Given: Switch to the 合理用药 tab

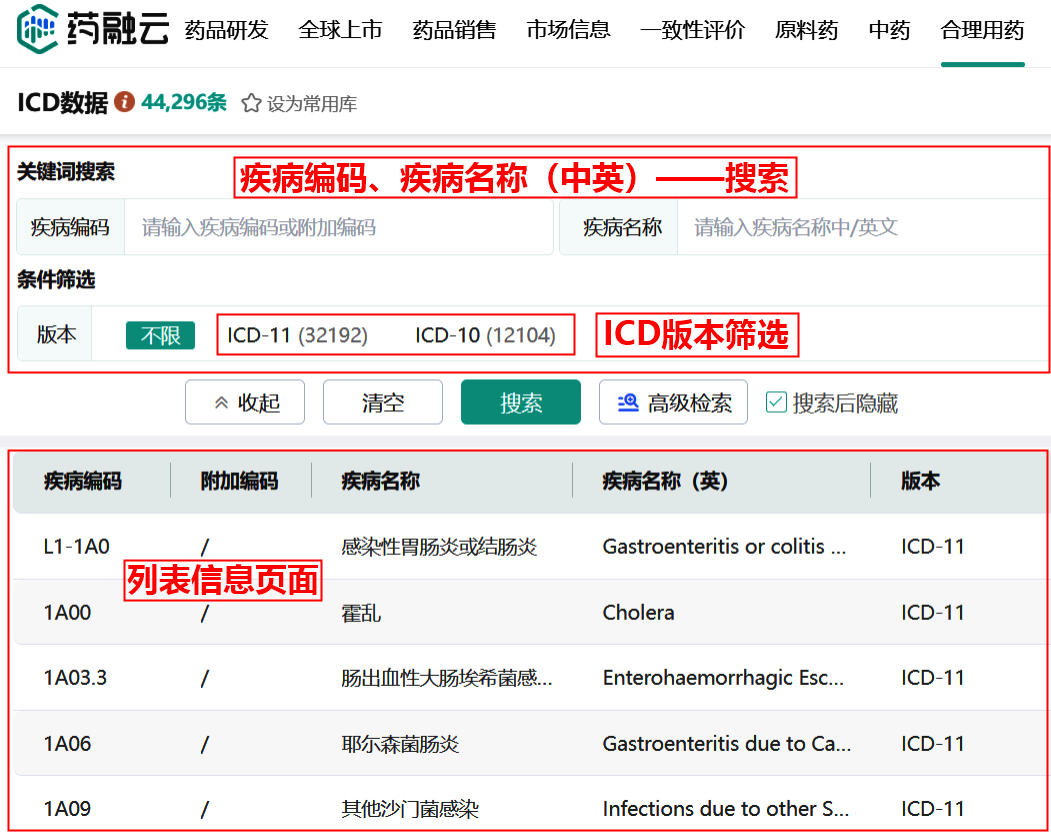Looking at the screenshot, I should click(x=982, y=30).
